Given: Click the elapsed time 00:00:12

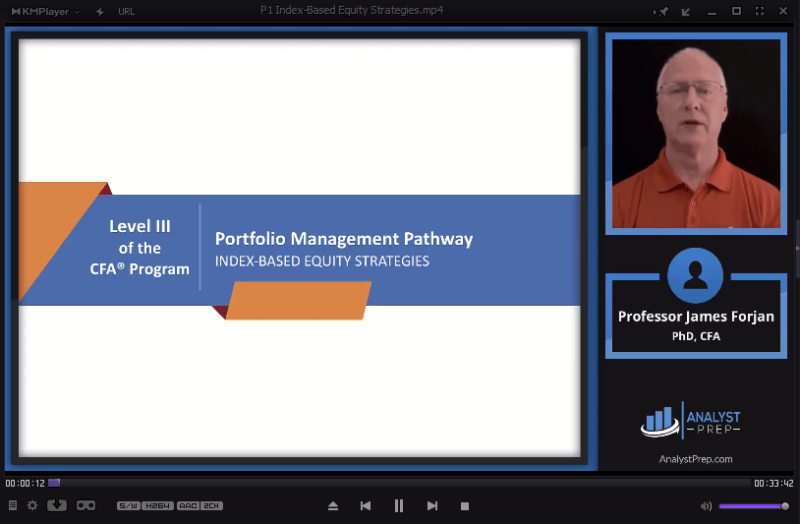Looking at the screenshot, I should point(25,483).
